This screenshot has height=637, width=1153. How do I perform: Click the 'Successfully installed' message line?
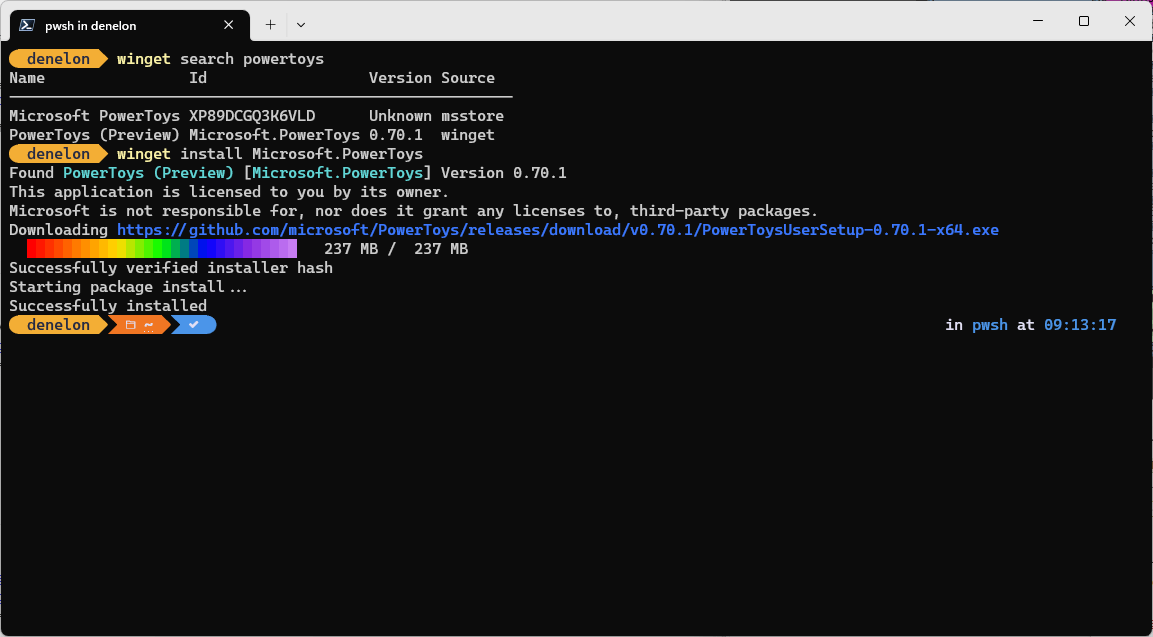[106, 305]
